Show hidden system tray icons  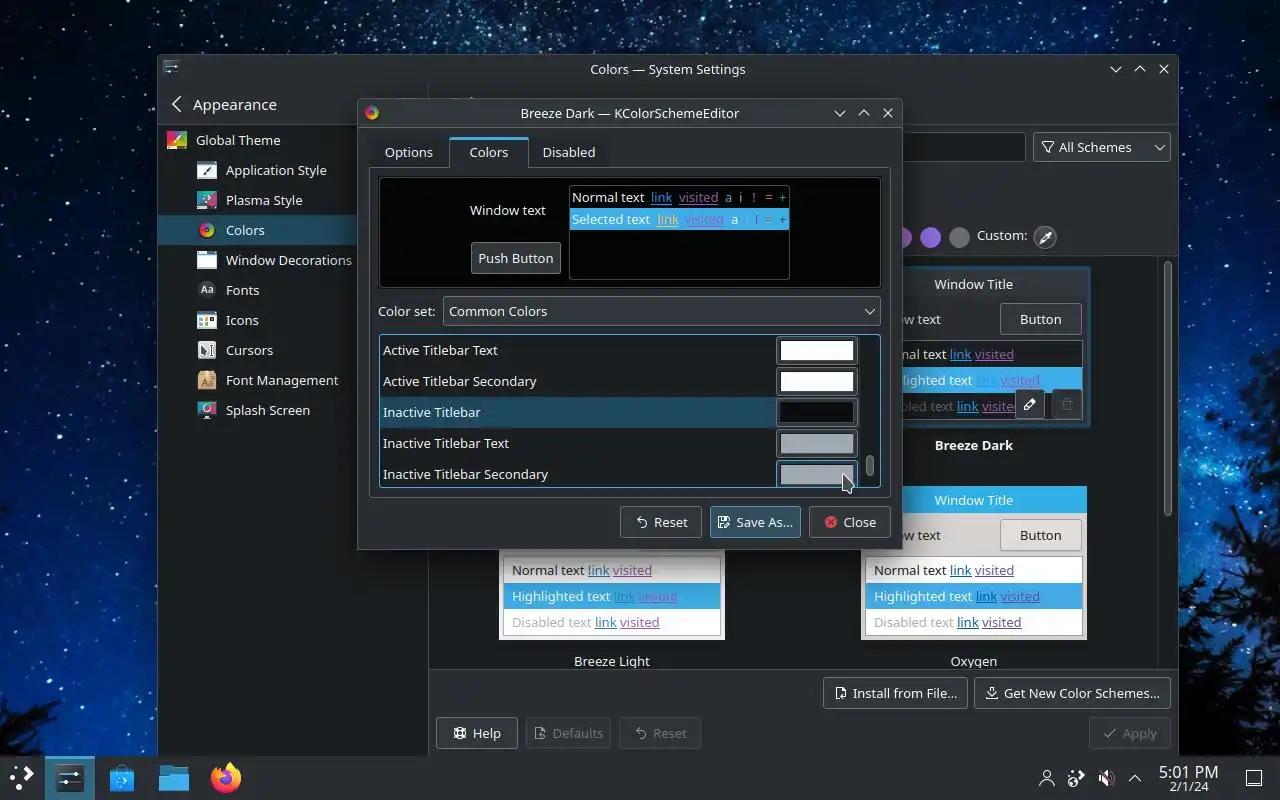1135,778
